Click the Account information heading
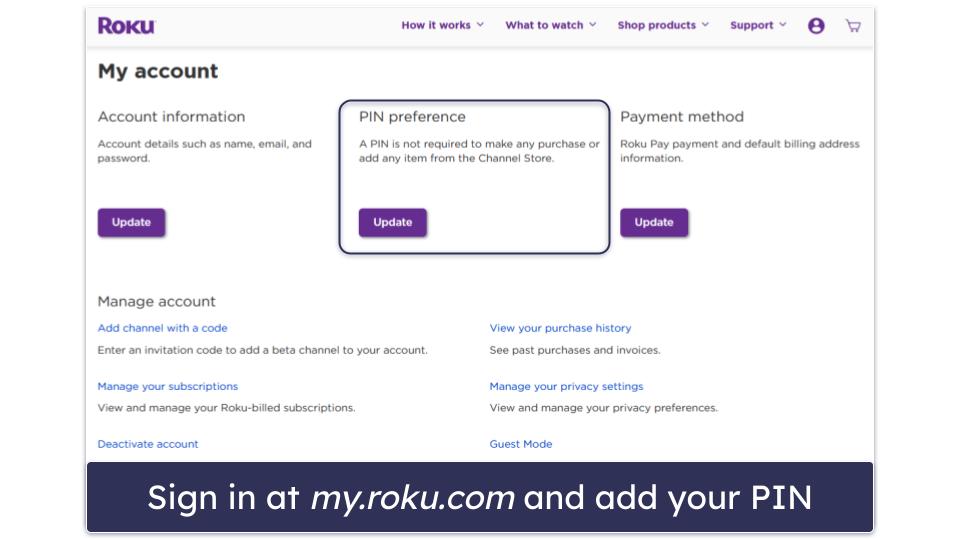 [x=171, y=117]
